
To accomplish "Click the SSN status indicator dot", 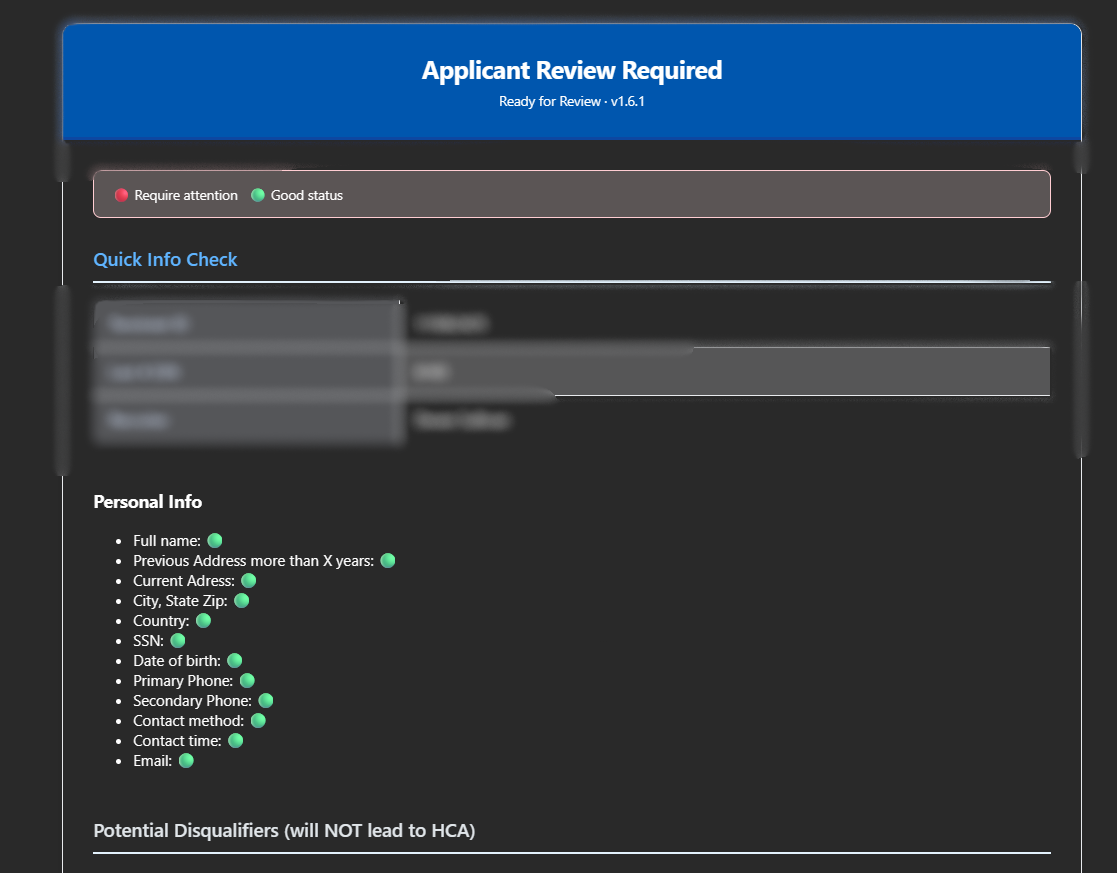I will coord(177,641).
